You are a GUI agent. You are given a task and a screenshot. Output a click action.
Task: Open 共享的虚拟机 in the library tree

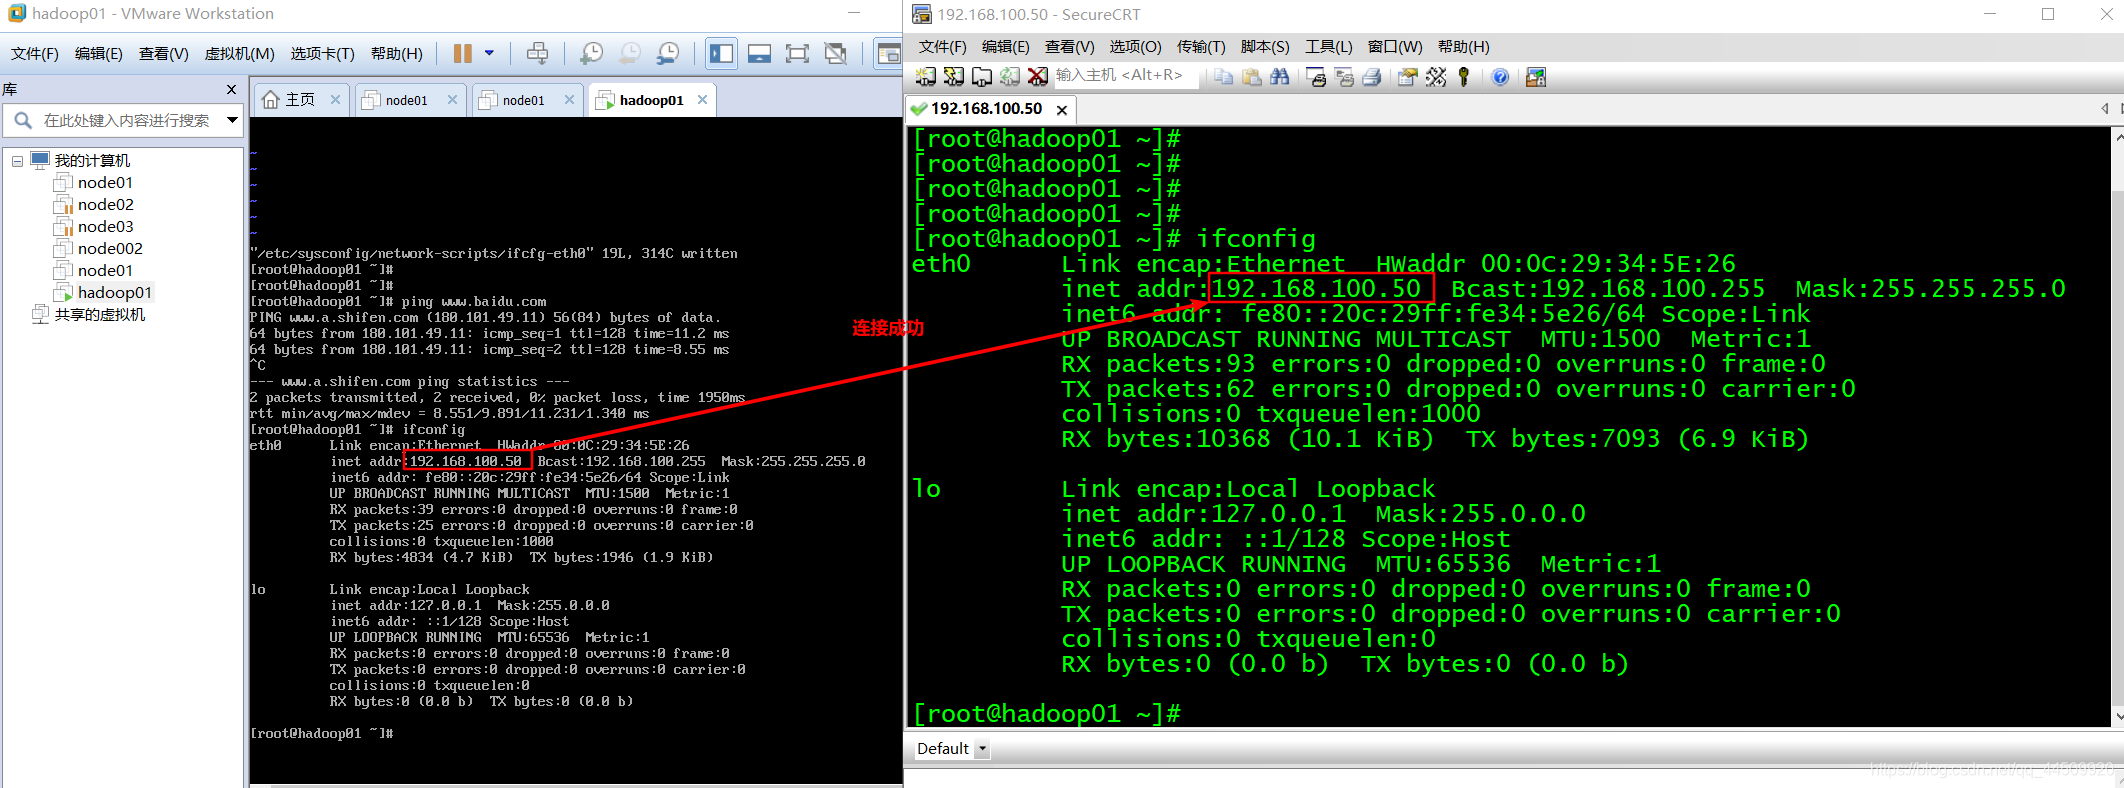click(x=99, y=314)
